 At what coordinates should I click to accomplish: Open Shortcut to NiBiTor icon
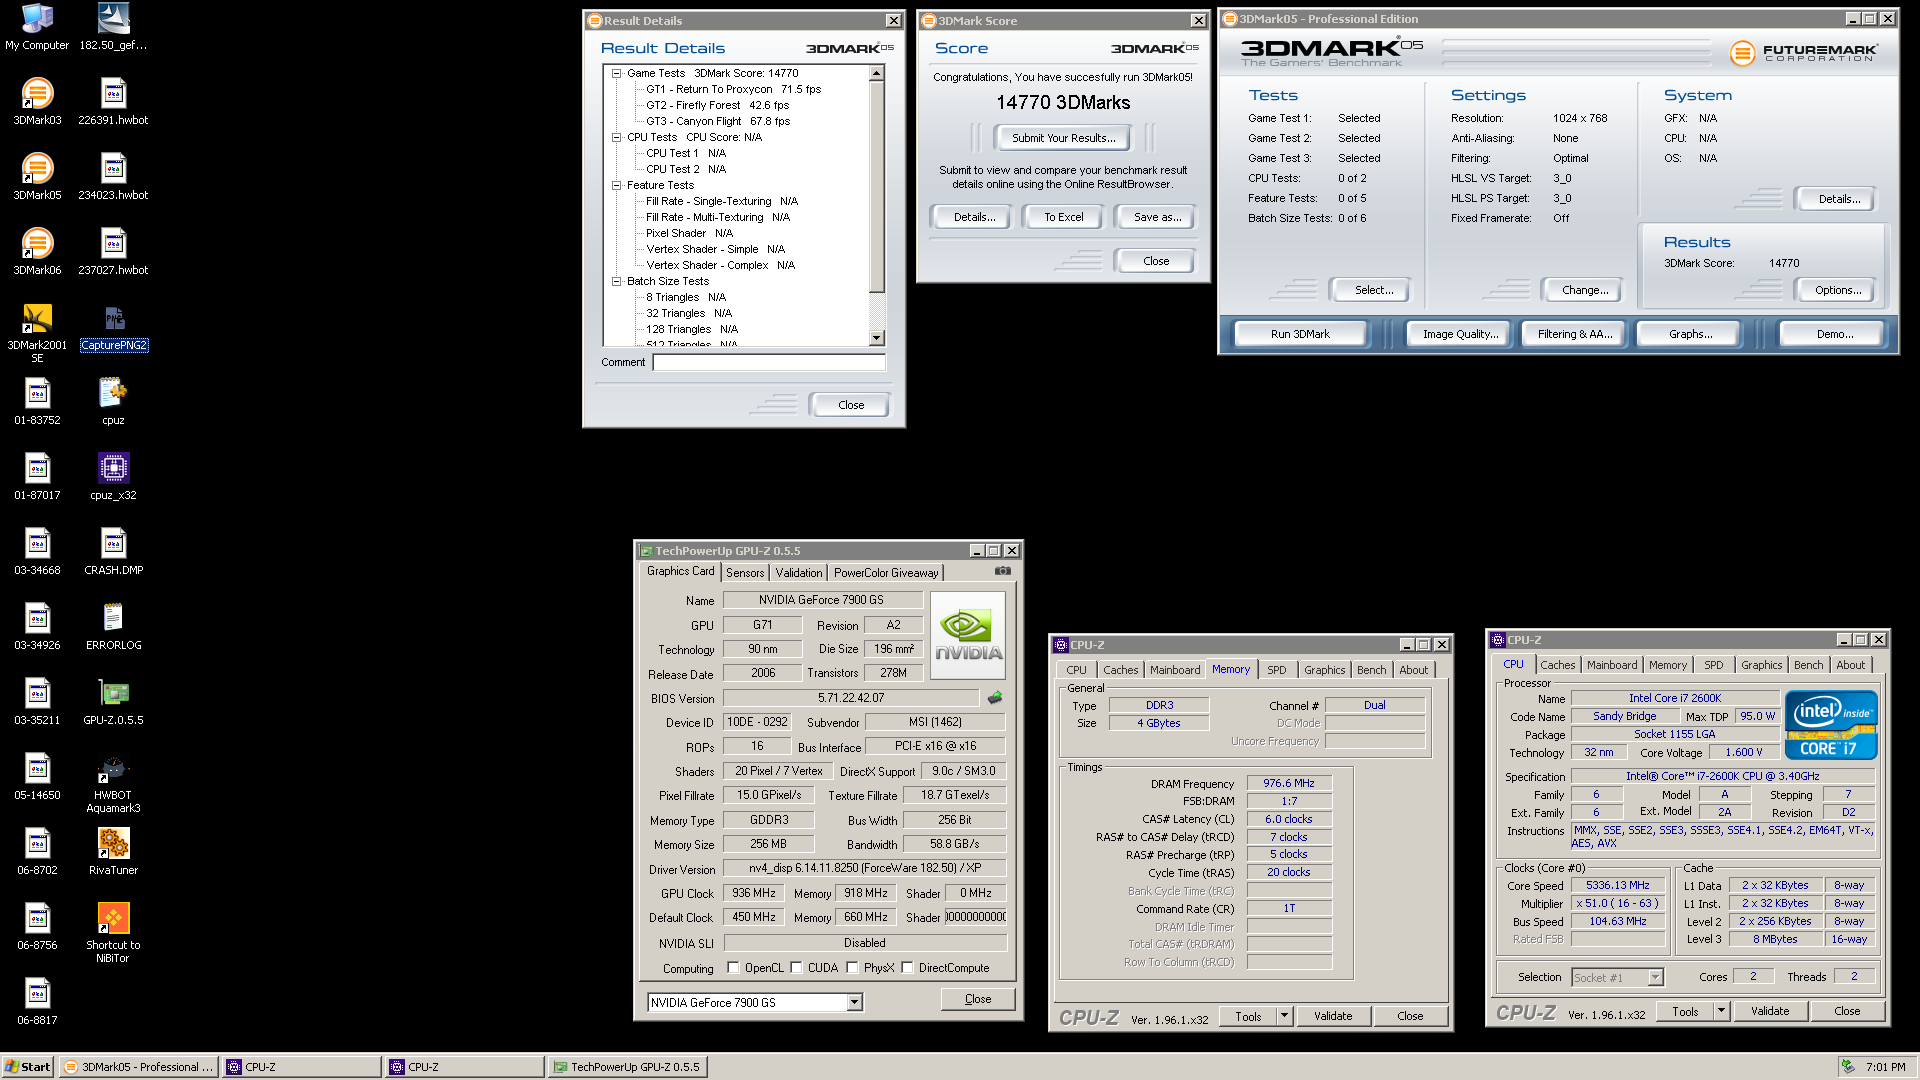tap(113, 933)
